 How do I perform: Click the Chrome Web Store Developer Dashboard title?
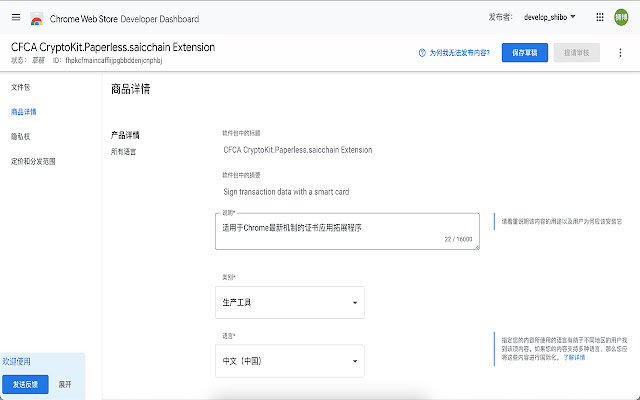[124, 19]
